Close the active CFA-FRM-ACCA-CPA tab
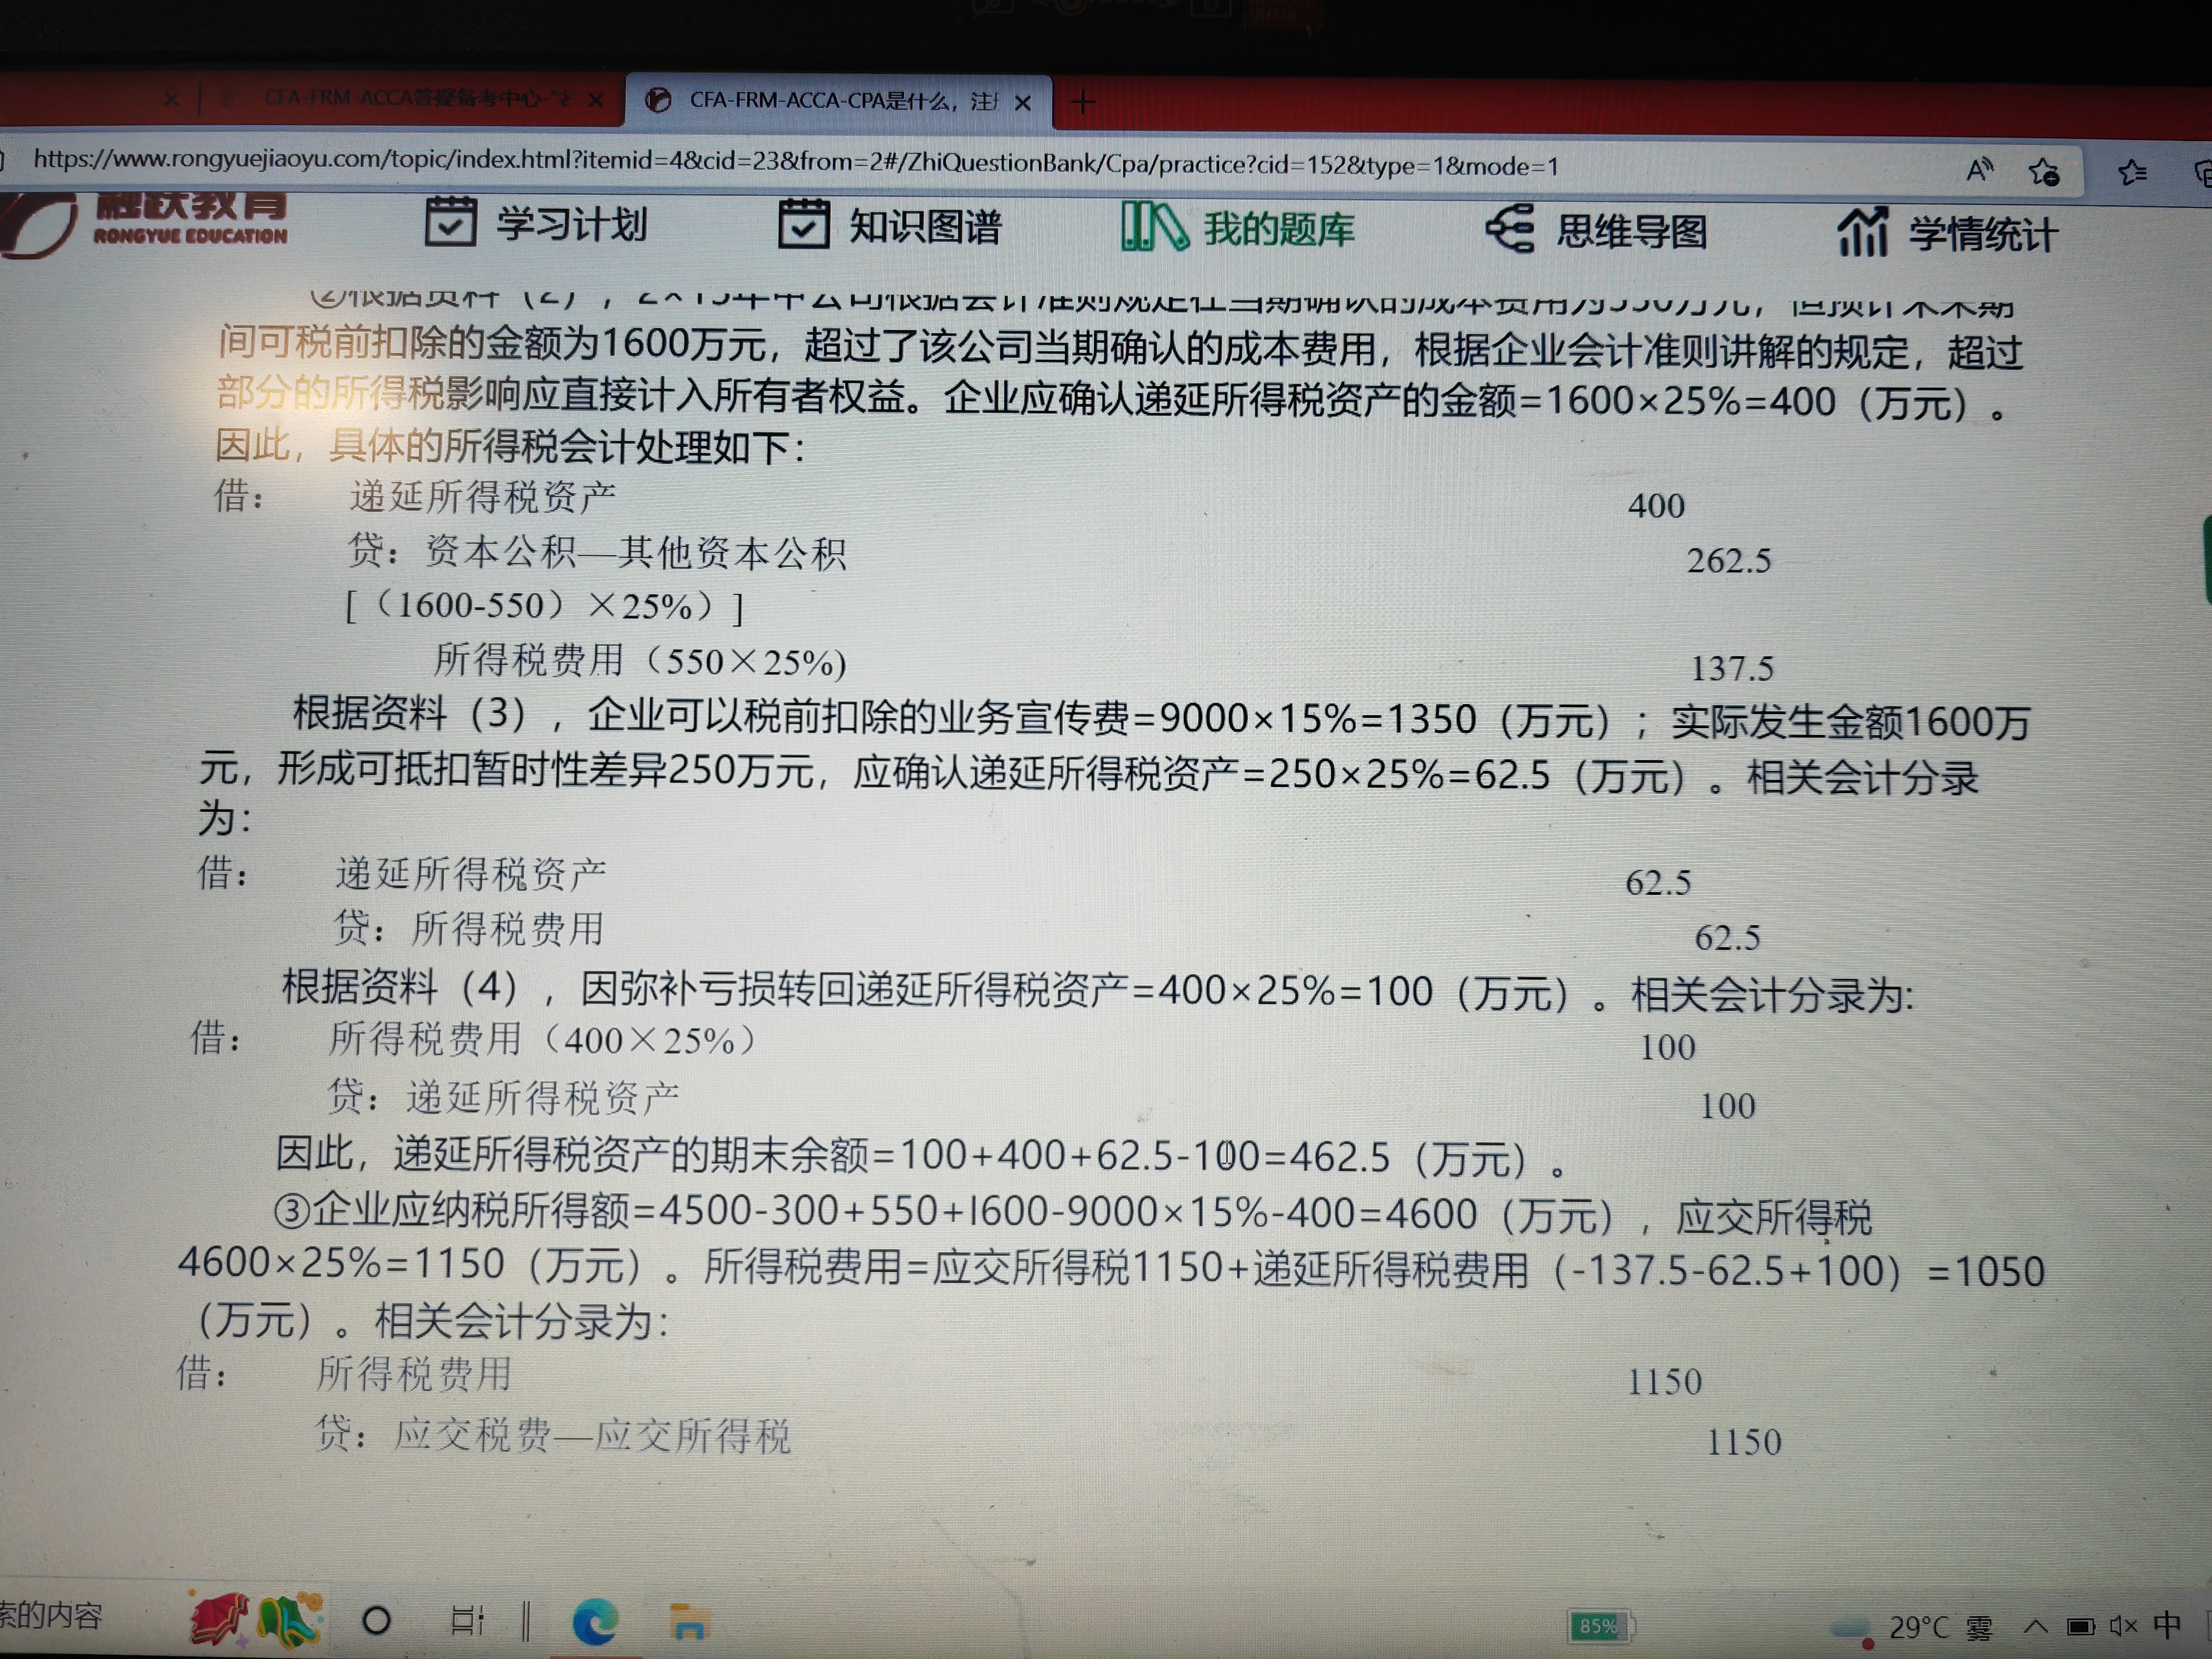The height and width of the screenshot is (1659, 2212). (1022, 102)
